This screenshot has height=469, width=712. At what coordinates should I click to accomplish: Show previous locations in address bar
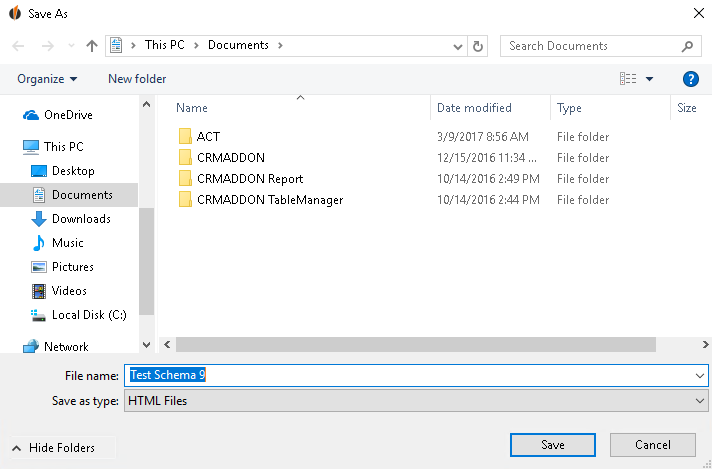tap(458, 46)
